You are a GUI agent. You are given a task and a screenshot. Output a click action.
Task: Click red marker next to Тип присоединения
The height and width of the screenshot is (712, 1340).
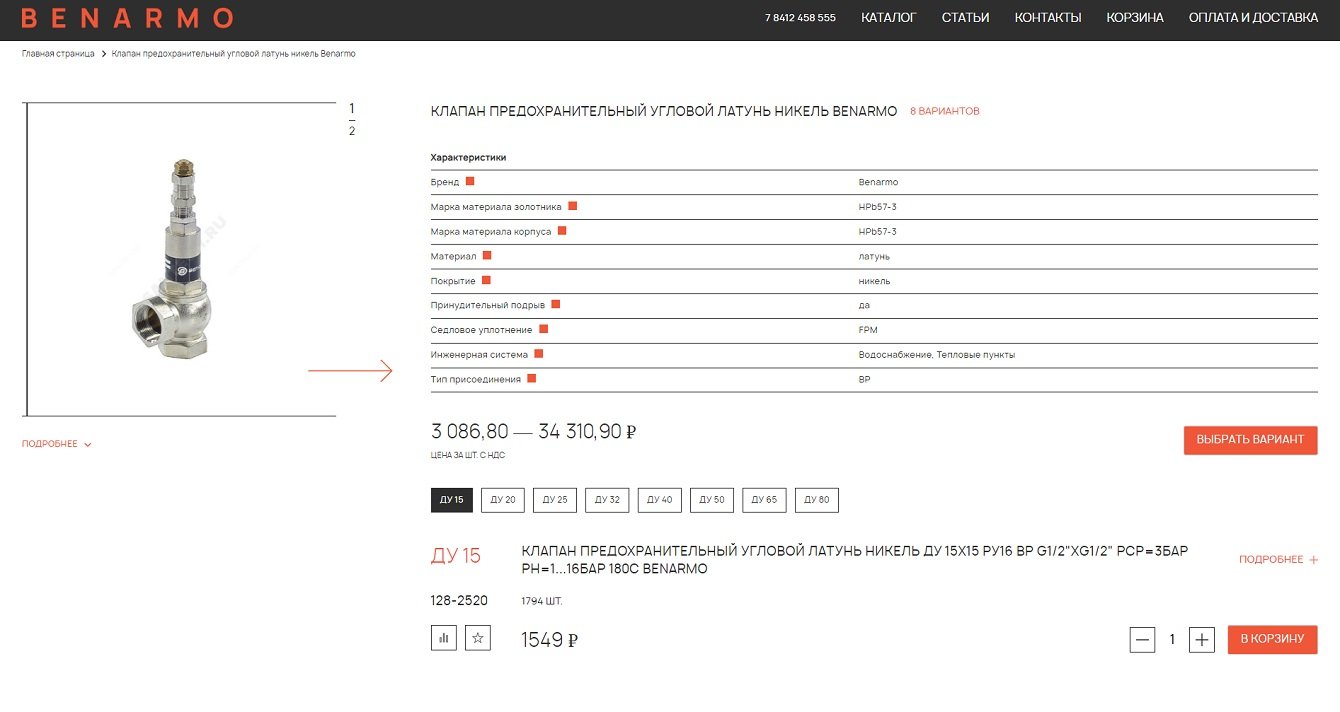(532, 378)
